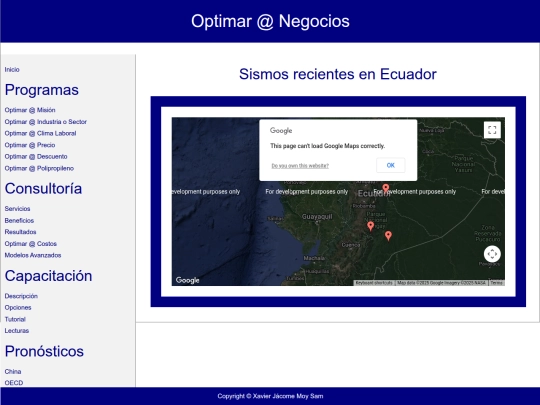This screenshot has width=540, height=405.
Task: Open Optimar @ Precio program
Action: pyautogui.click(x=30, y=145)
